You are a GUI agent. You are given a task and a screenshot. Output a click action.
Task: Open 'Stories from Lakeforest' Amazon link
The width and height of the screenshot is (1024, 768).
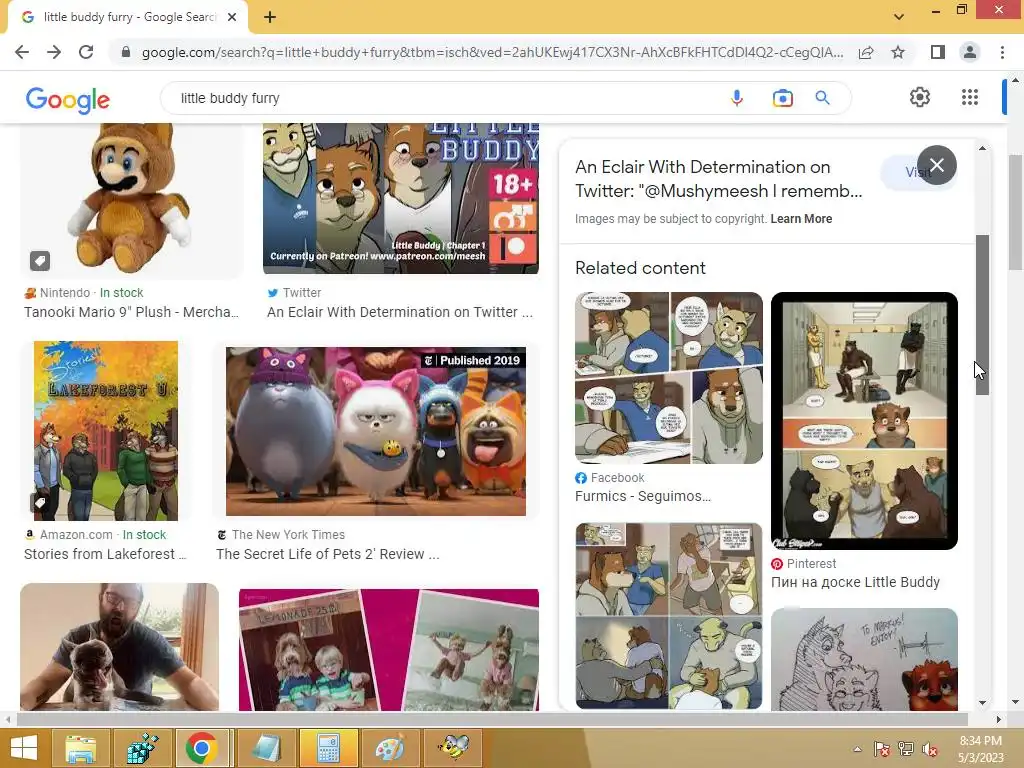click(105, 554)
